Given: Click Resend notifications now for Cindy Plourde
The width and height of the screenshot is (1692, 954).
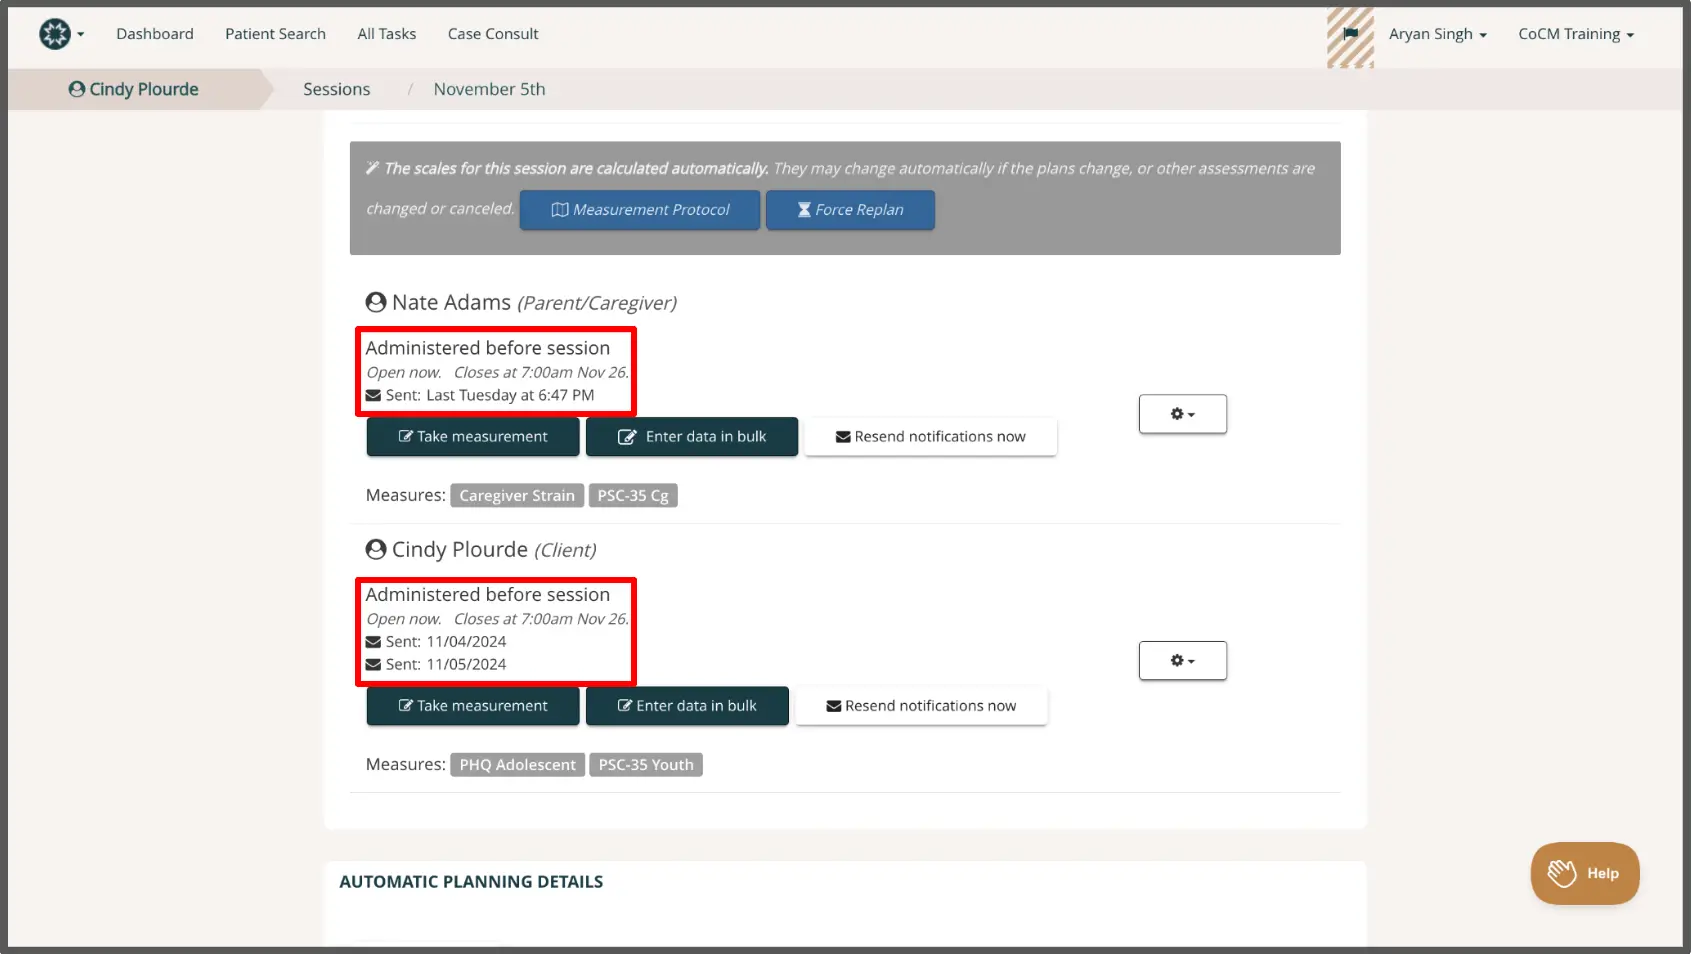Looking at the screenshot, I should coord(920,706).
